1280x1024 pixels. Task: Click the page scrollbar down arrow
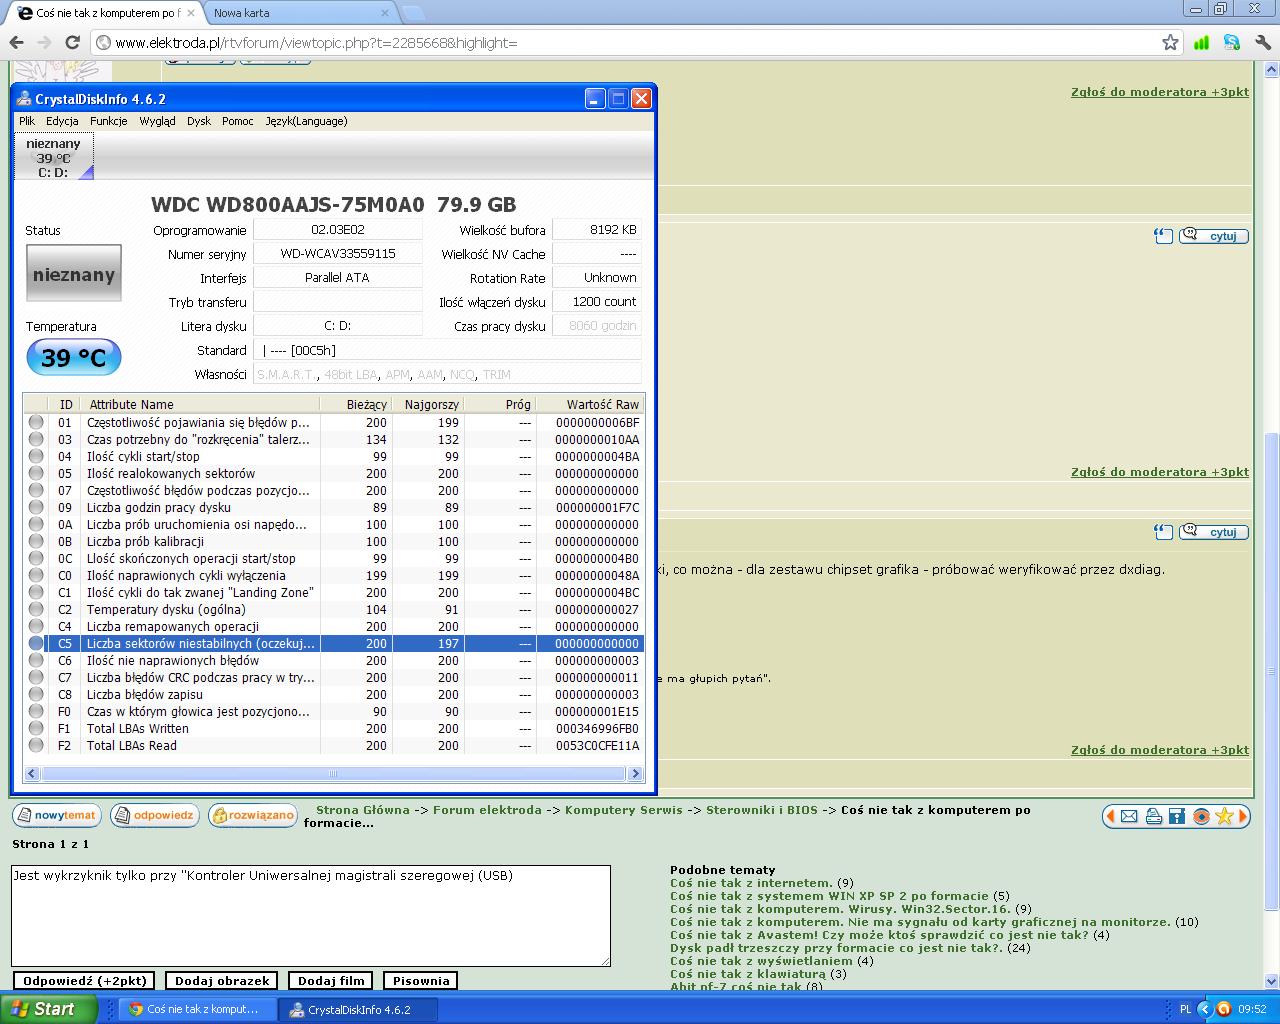click(1271, 981)
